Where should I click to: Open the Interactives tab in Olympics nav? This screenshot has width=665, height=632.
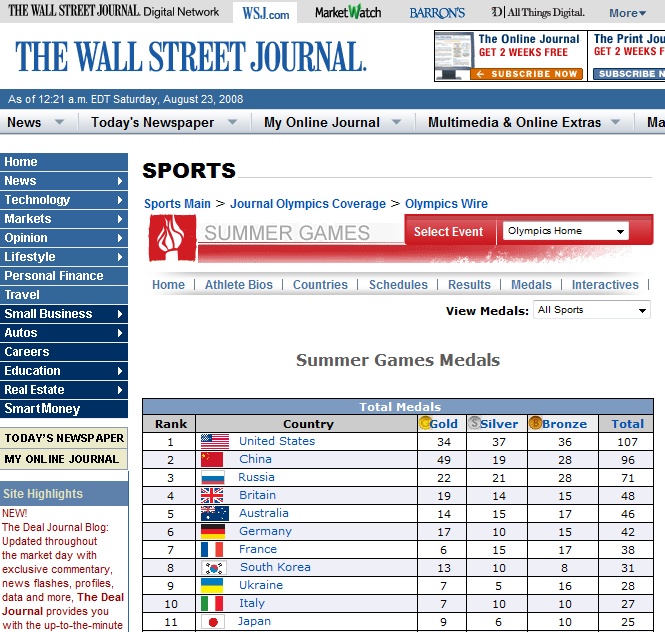[605, 285]
